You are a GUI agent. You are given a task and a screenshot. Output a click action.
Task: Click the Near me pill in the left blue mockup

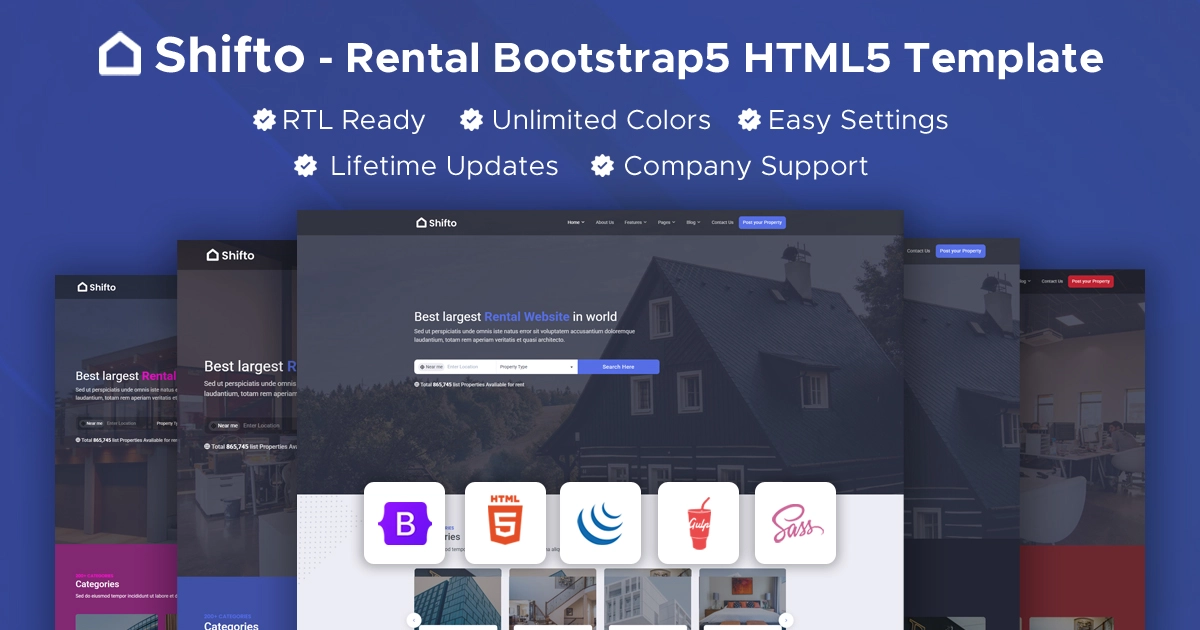[x=222, y=426]
